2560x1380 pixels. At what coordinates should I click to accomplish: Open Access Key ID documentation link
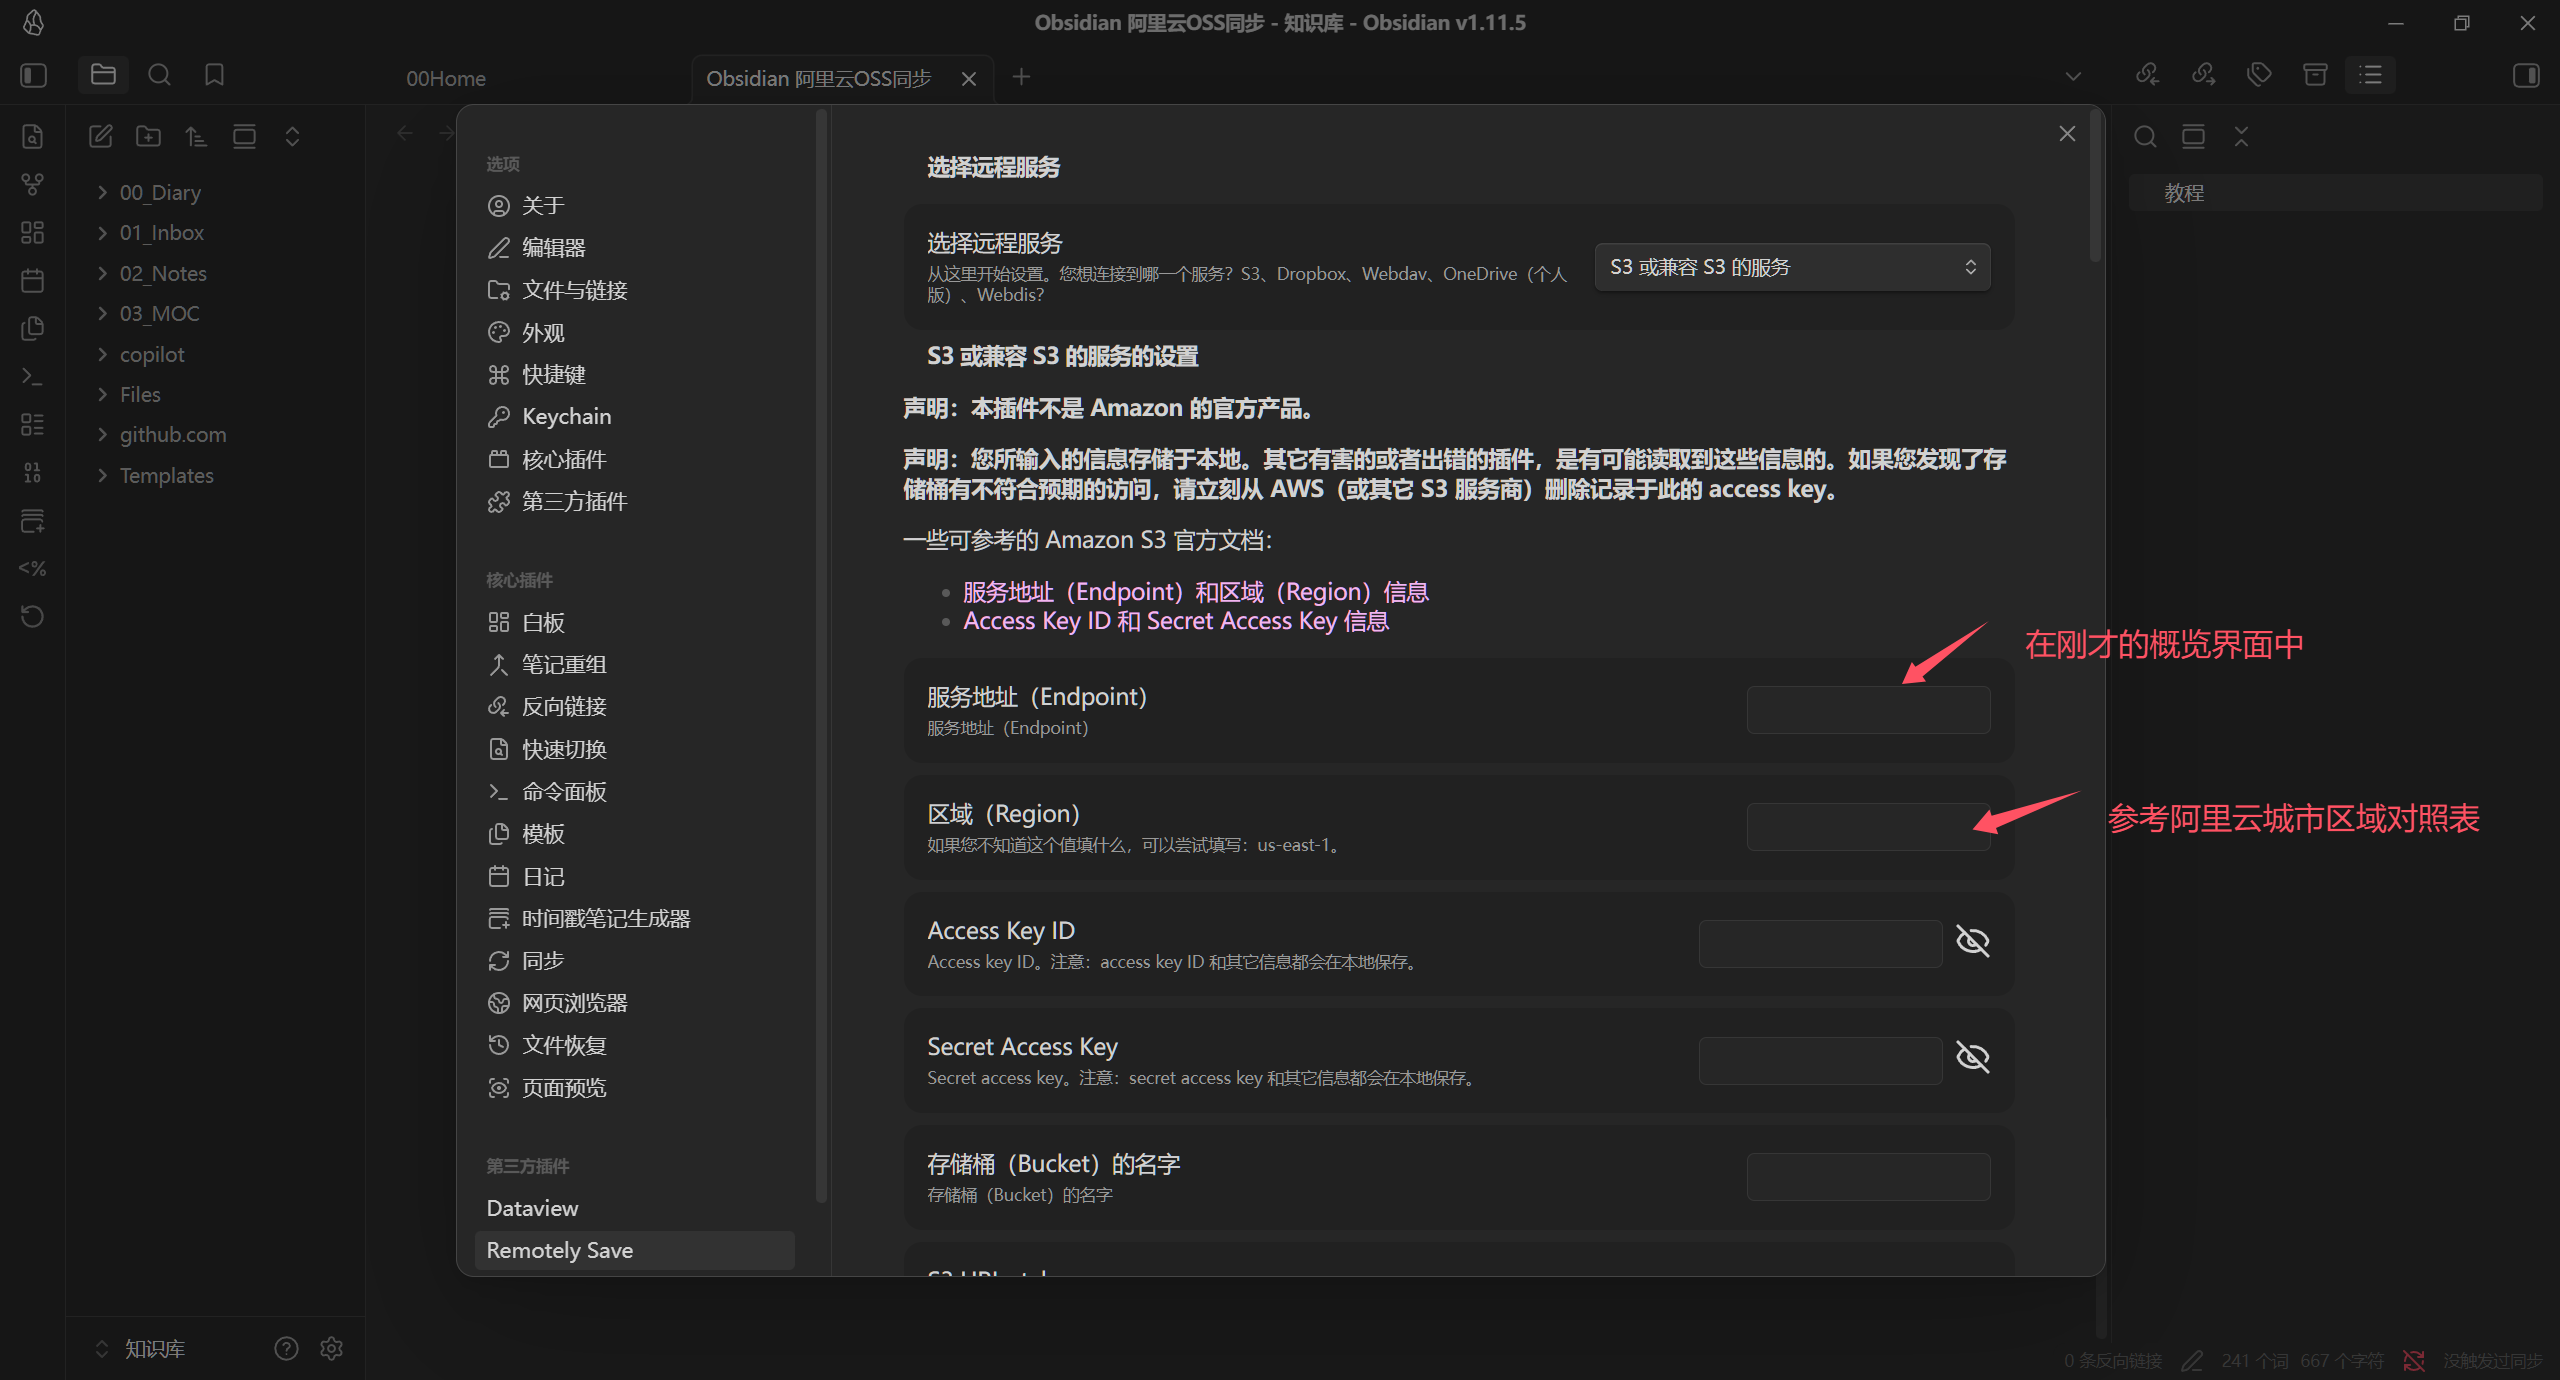[x=1176, y=621]
